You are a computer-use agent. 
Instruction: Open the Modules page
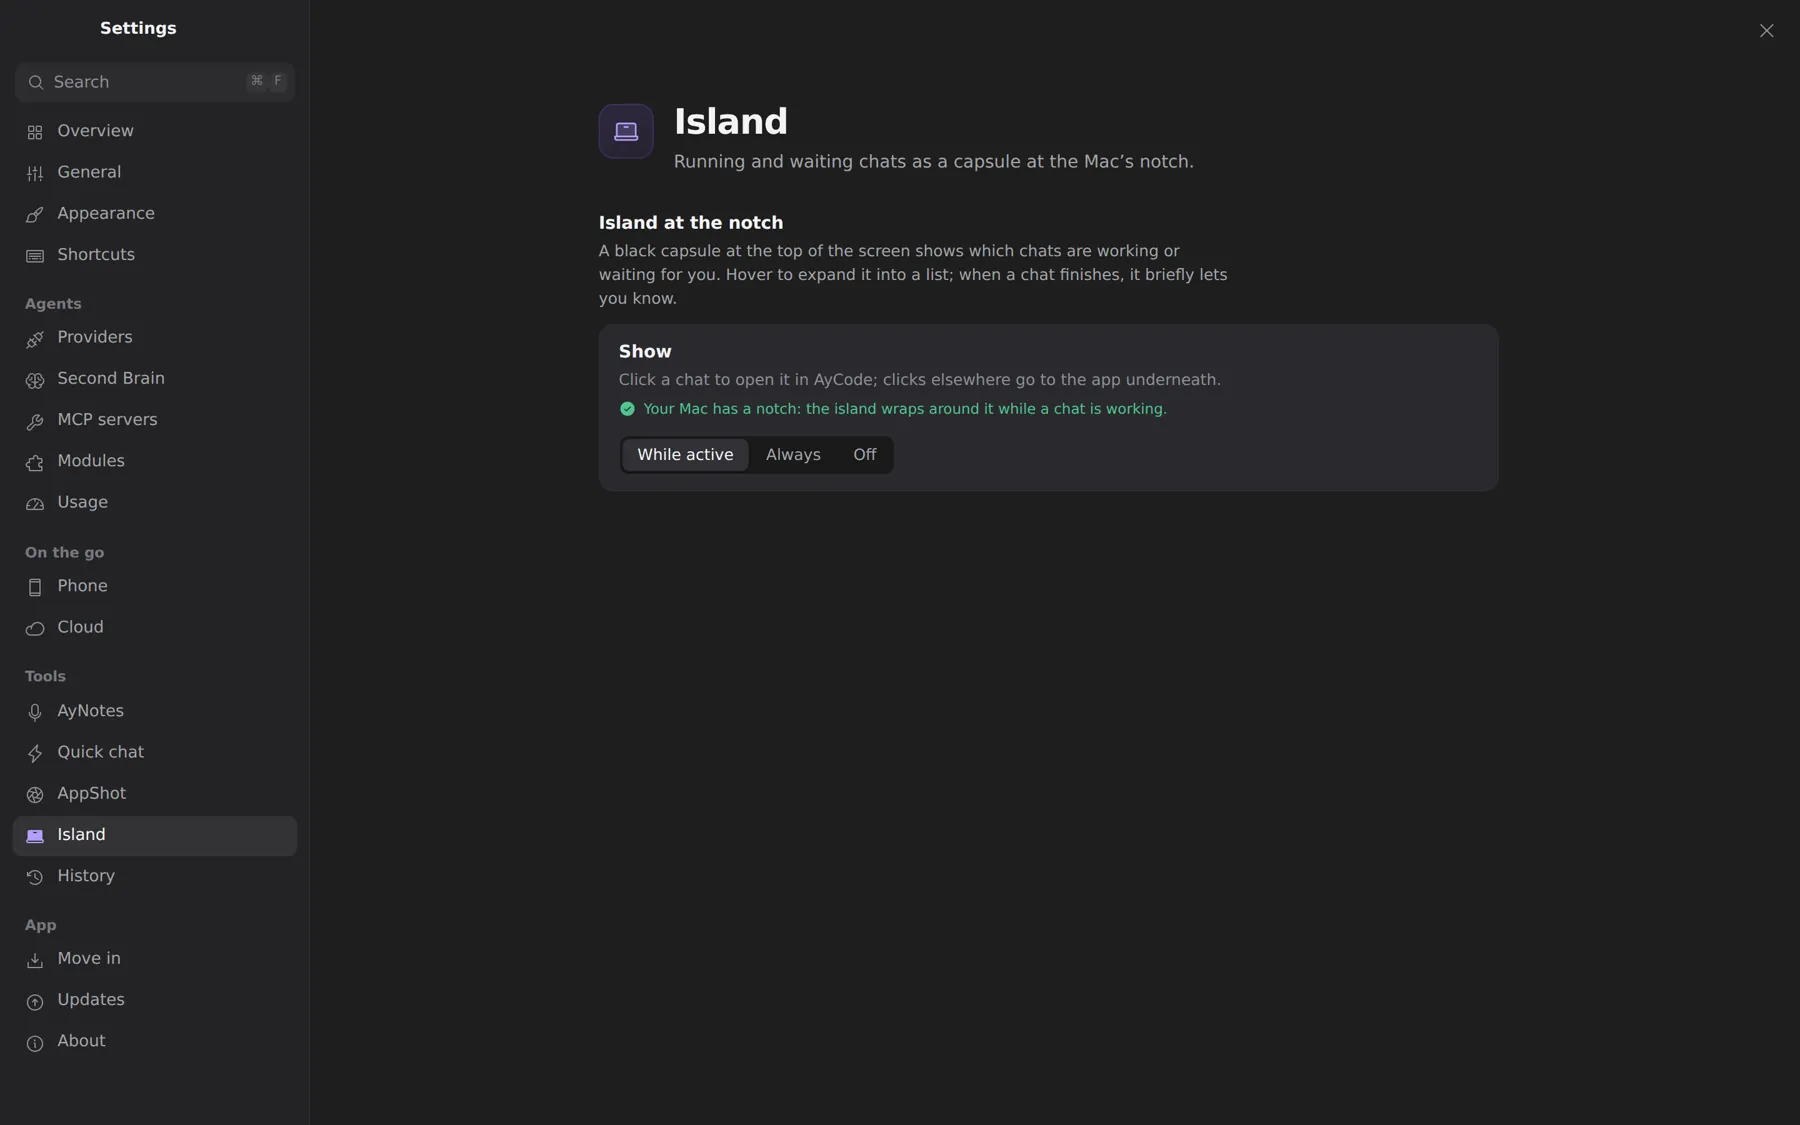click(155, 461)
